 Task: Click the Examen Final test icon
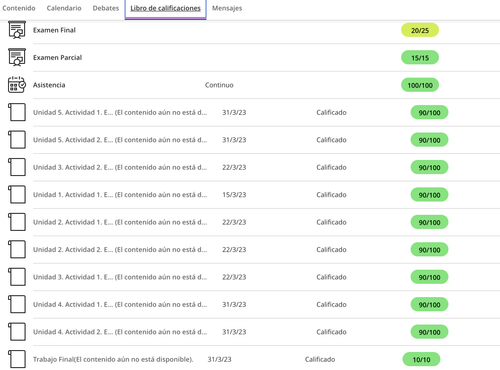[17, 30]
